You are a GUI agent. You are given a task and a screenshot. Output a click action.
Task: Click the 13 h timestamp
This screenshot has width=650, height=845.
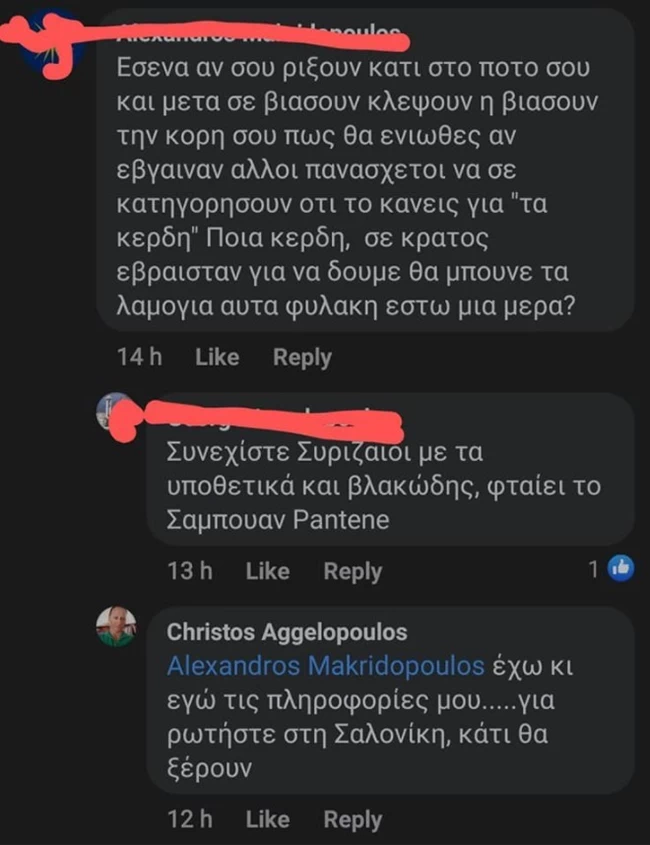pos(190,571)
